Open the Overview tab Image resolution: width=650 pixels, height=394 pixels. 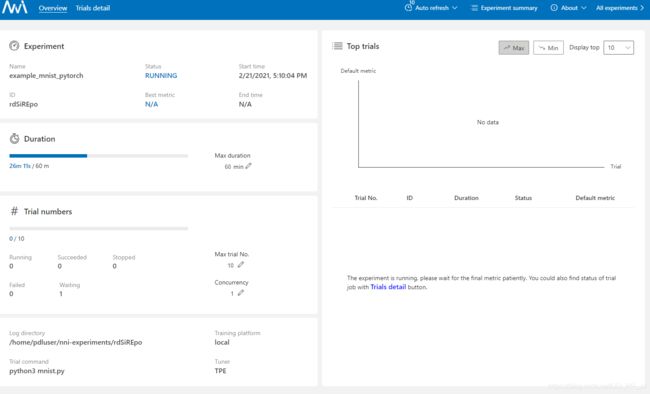(x=53, y=8)
